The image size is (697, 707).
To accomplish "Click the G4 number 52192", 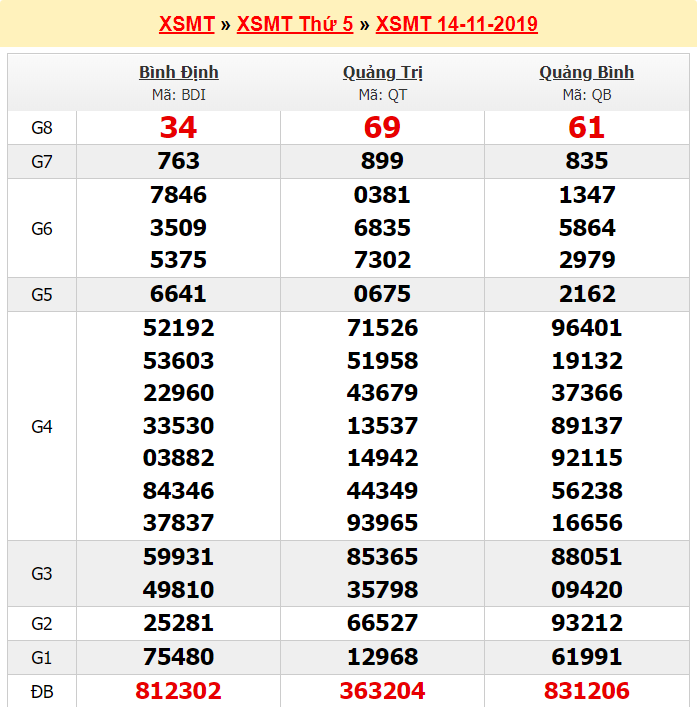I will 179,328.
